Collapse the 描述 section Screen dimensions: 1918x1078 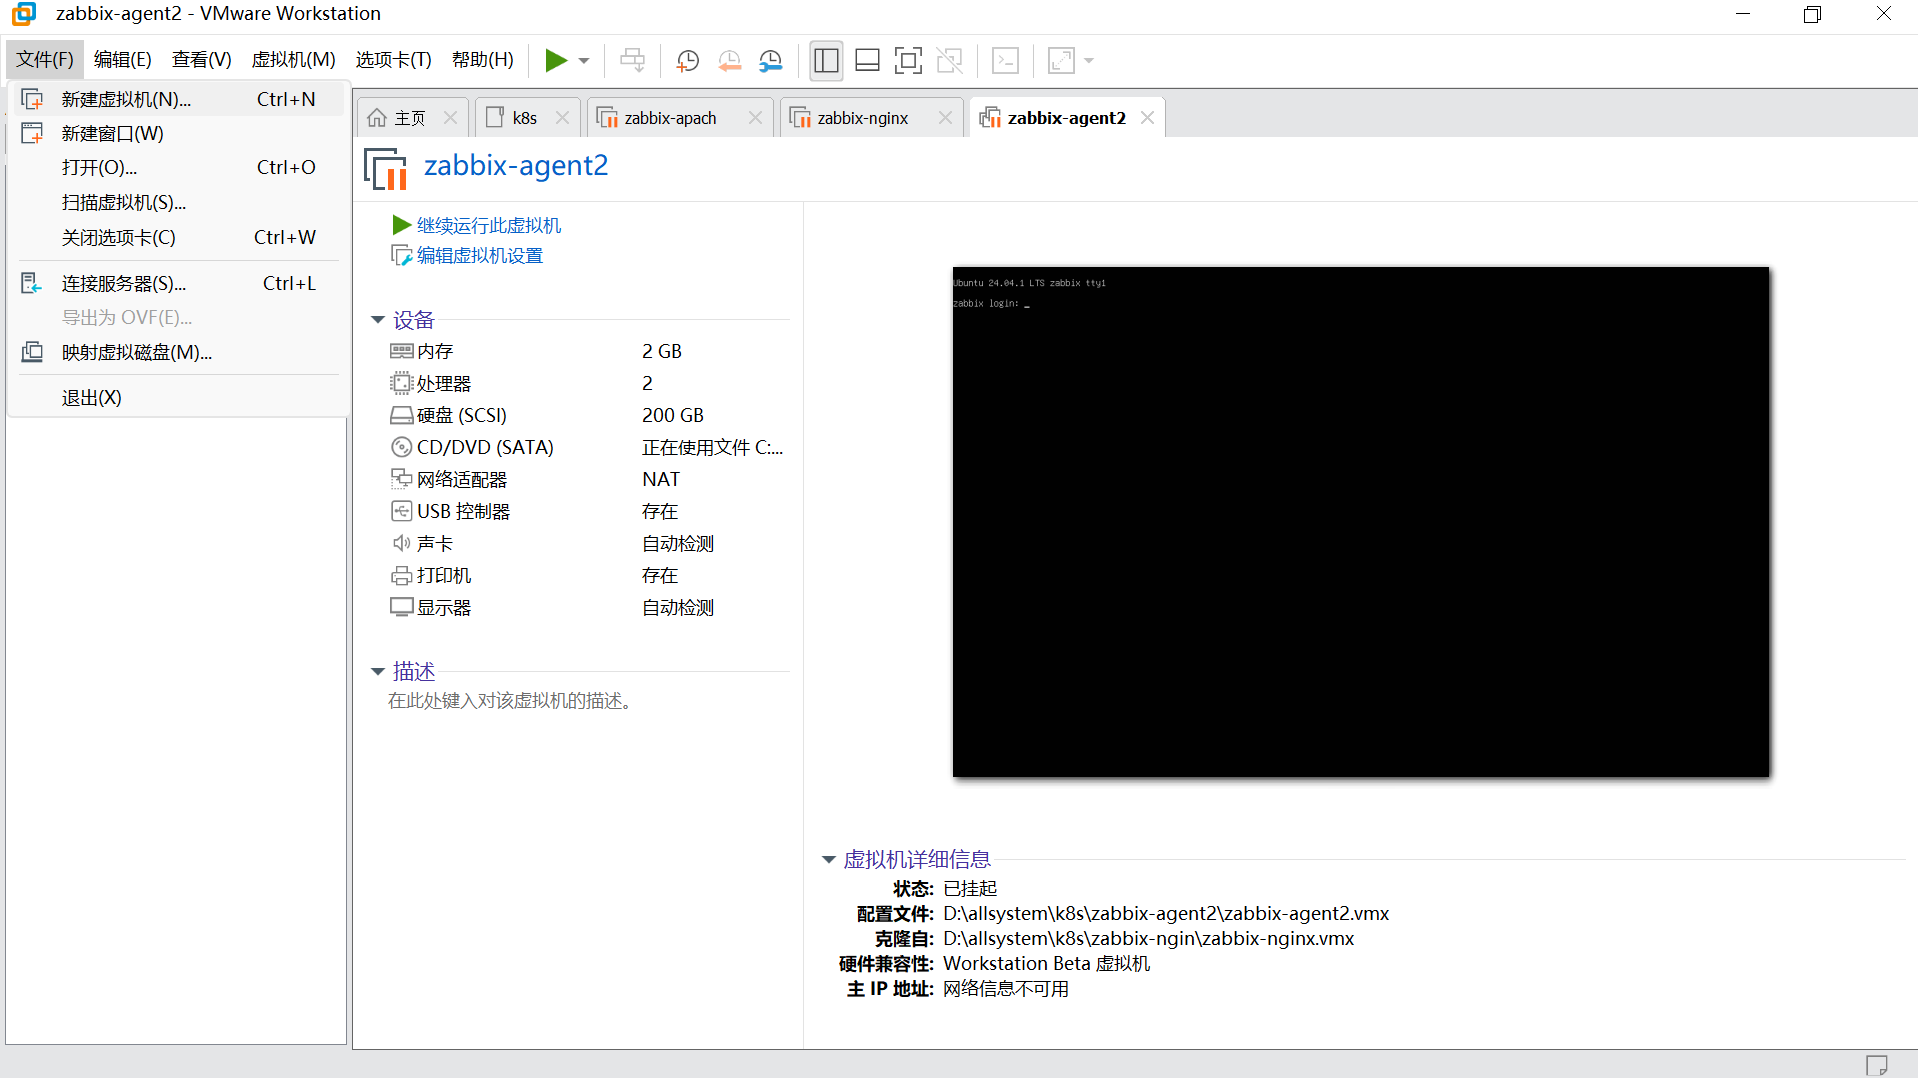click(378, 672)
